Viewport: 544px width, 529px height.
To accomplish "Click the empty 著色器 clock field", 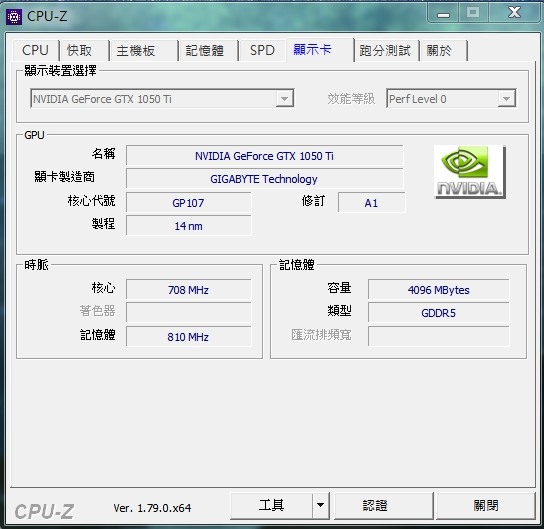I will point(188,313).
